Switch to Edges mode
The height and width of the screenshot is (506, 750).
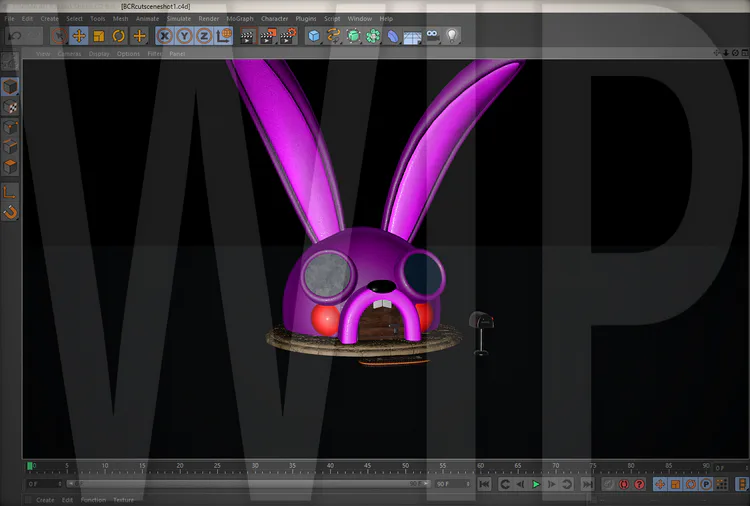click(x=10, y=147)
